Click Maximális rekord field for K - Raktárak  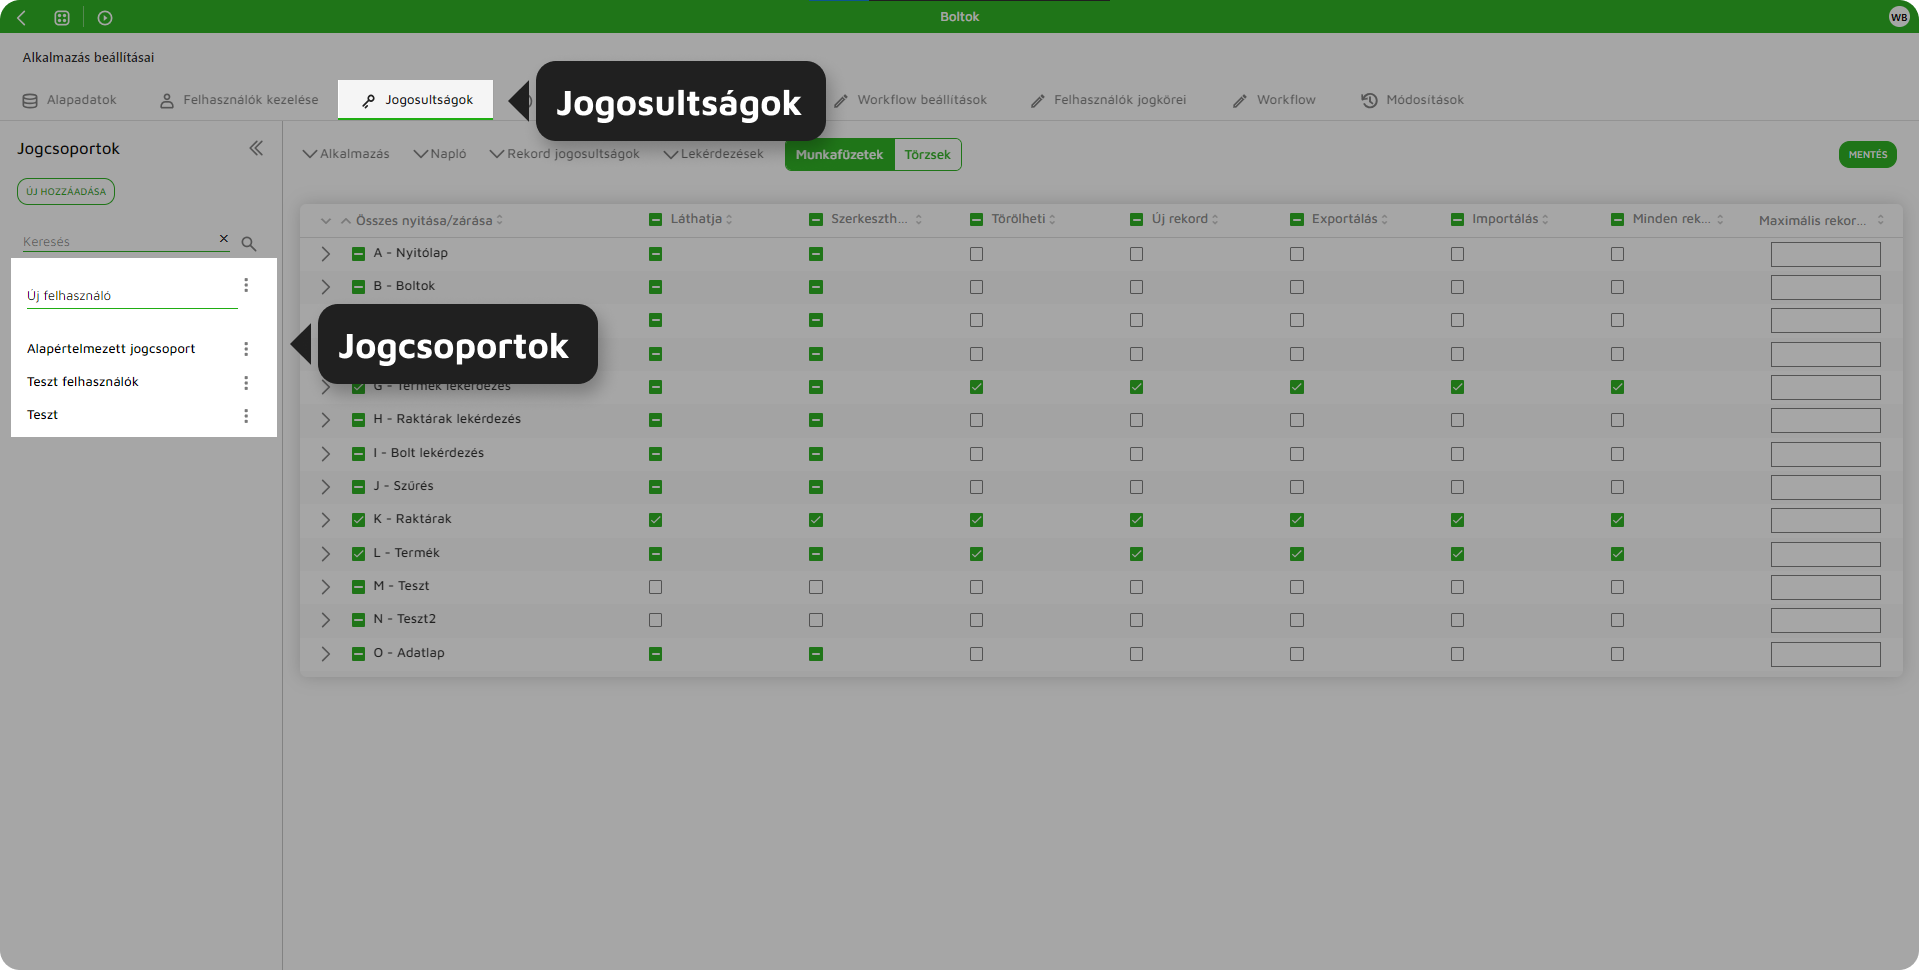pos(1826,520)
